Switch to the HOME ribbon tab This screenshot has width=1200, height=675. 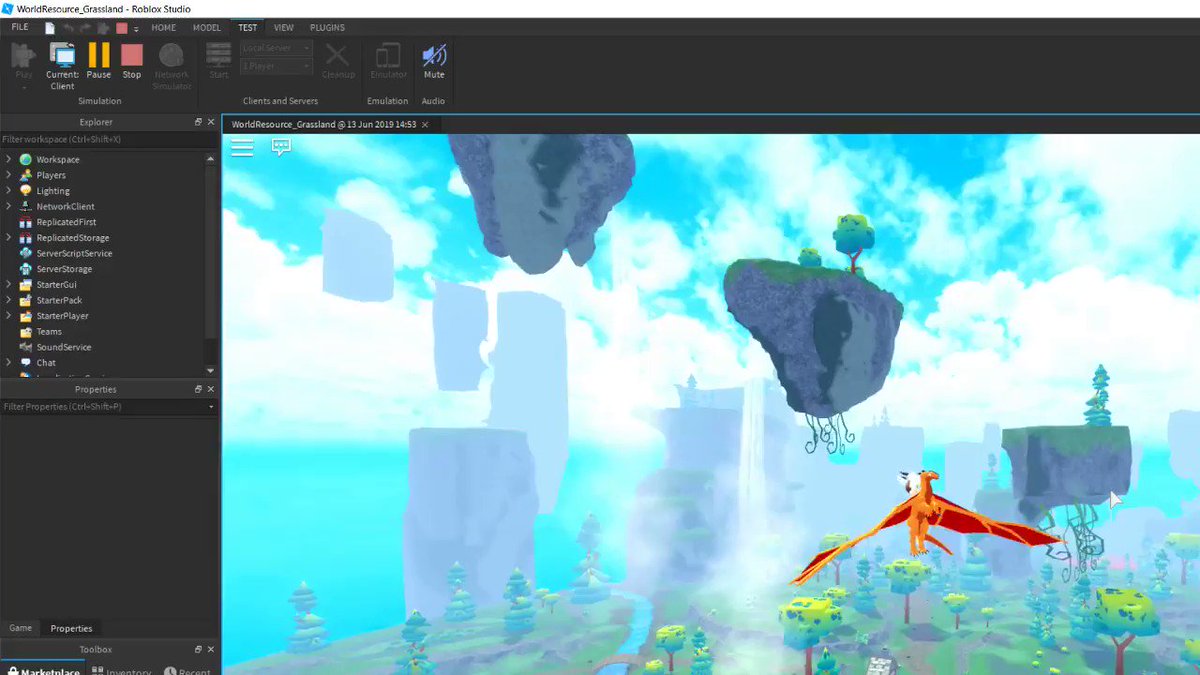coord(163,28)
